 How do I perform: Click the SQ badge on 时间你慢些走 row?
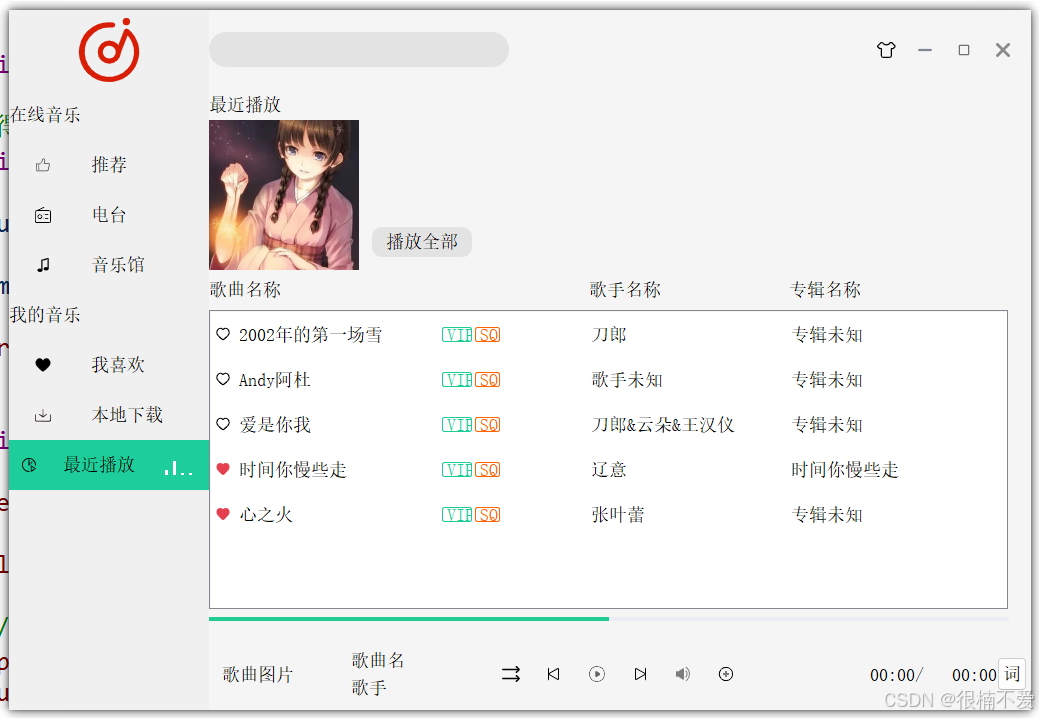pyautogui.click(x=488, y=470)
